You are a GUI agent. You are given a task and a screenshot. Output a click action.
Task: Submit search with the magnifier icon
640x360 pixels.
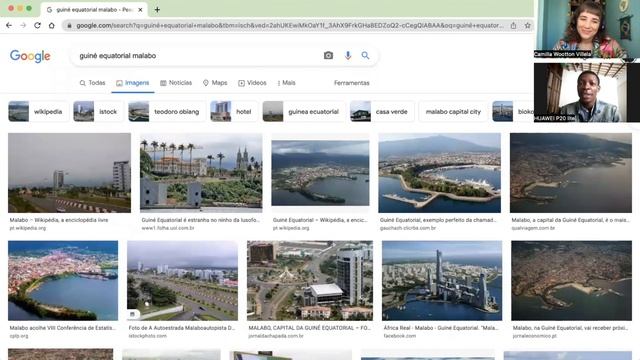pyautogui.click(x=365, y=56)
